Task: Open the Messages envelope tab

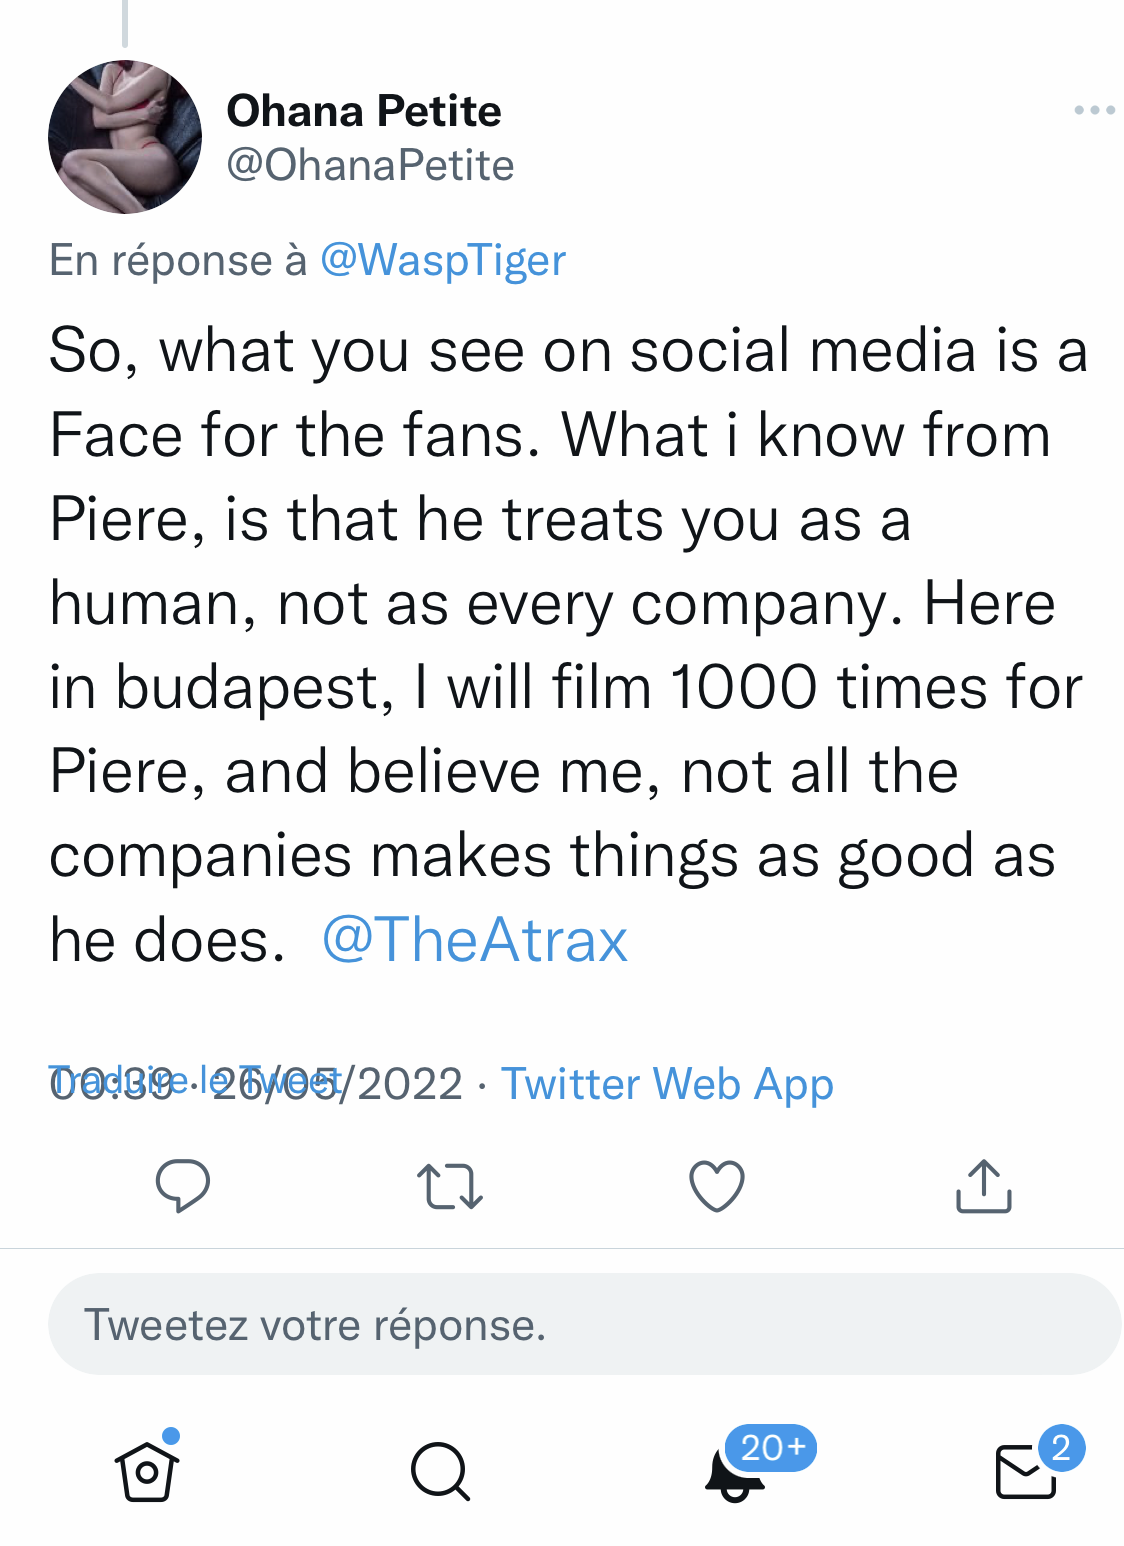Action: [1026, 1473]
